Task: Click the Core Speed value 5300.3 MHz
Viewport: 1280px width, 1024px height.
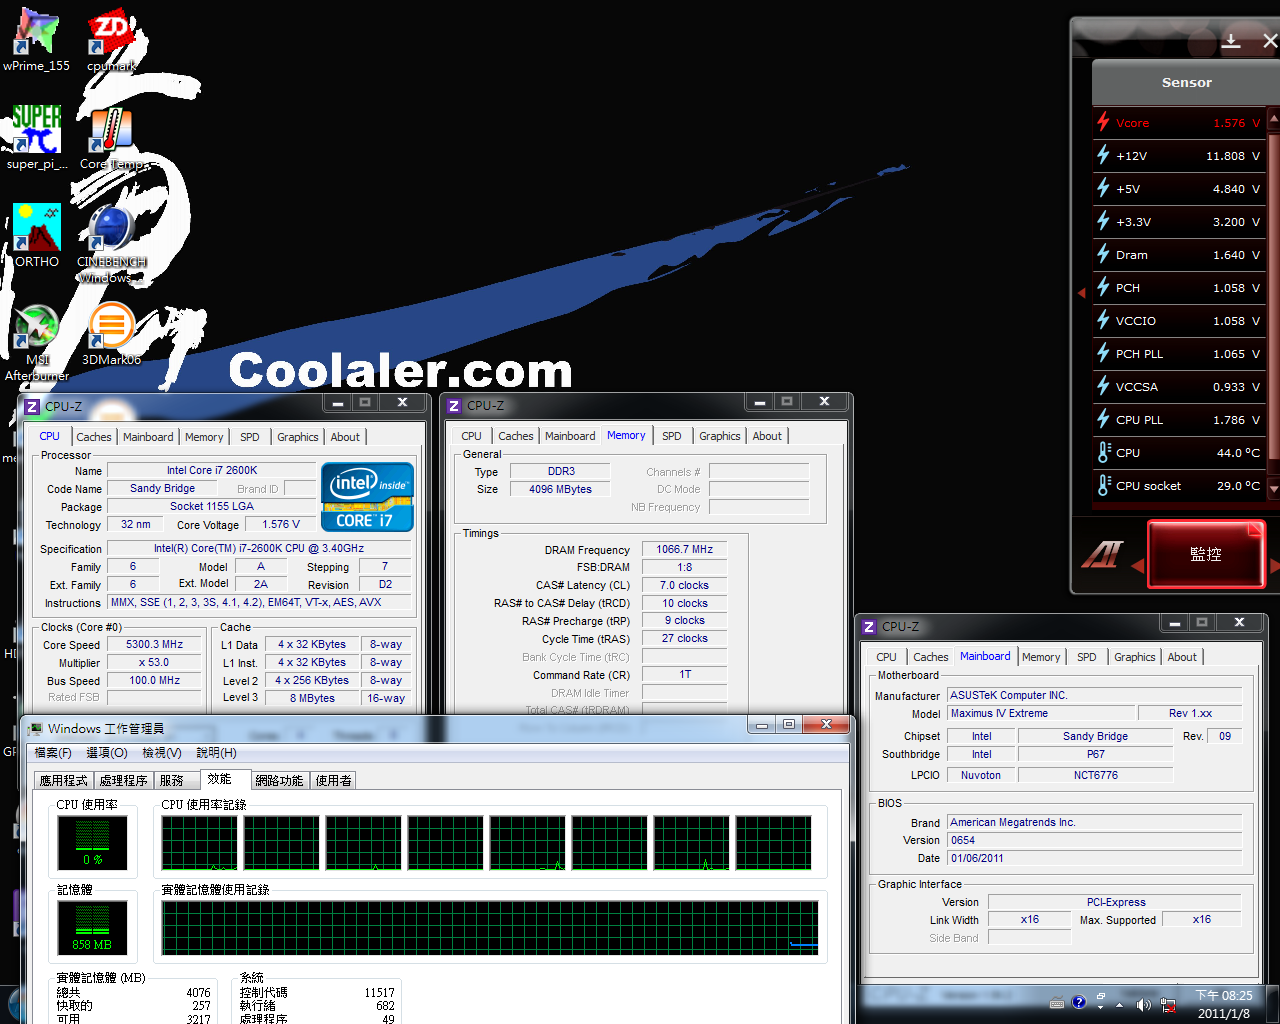Action: click(x=155, y=644)
